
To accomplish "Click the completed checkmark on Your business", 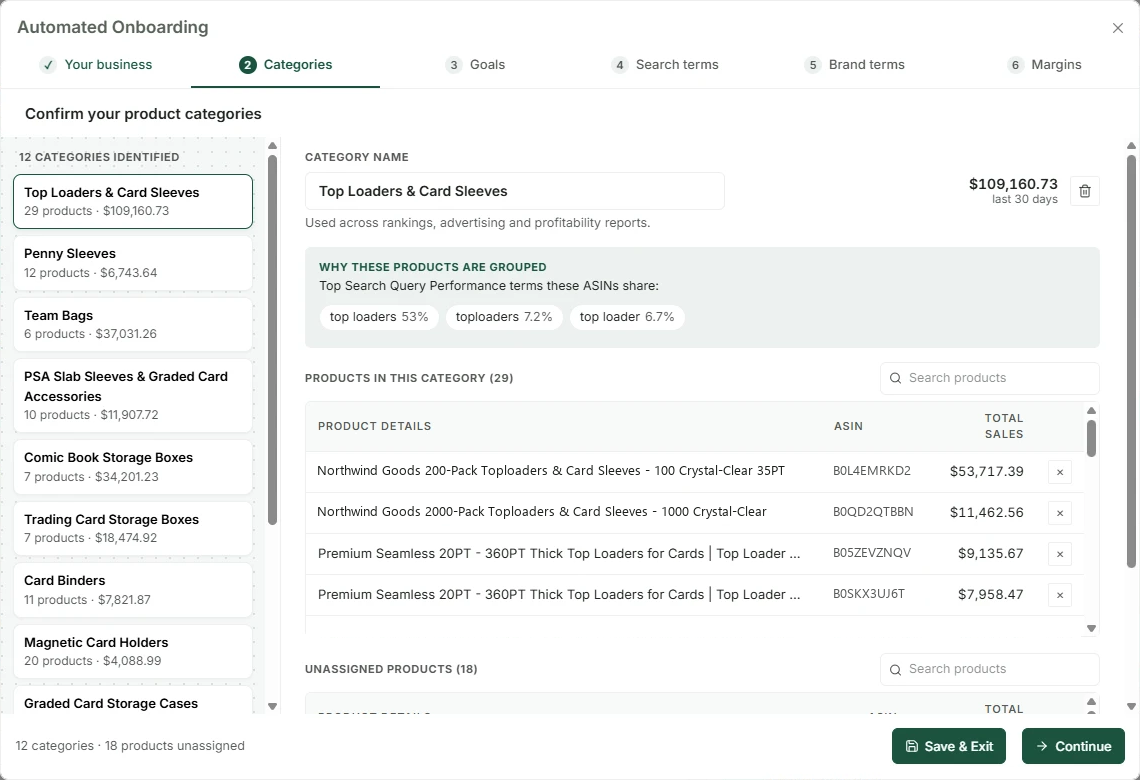I will coord(48,65).
